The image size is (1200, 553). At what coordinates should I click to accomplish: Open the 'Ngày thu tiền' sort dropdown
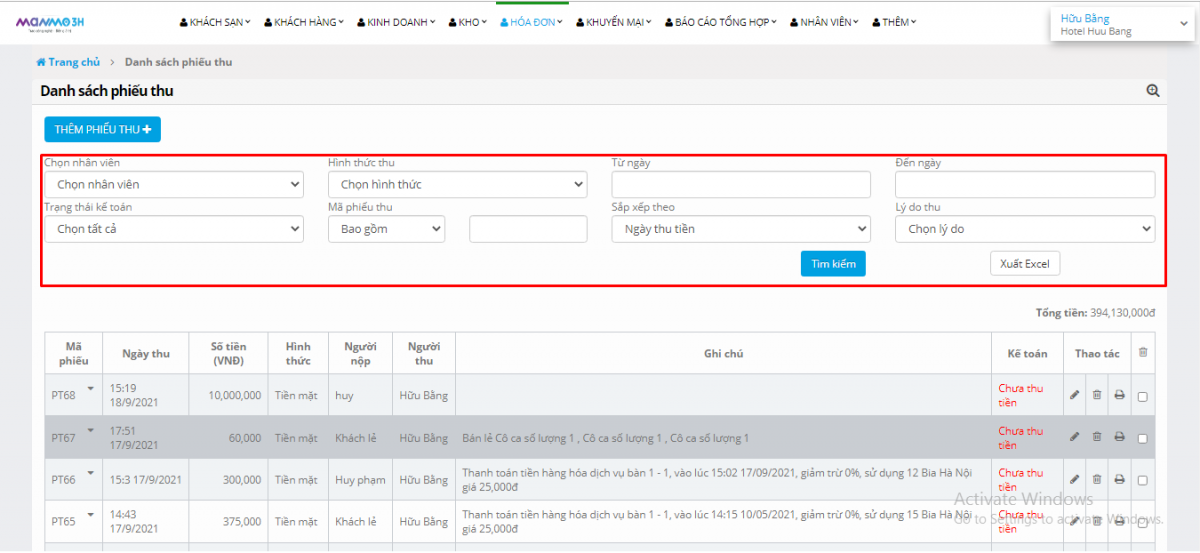point(741,229)
